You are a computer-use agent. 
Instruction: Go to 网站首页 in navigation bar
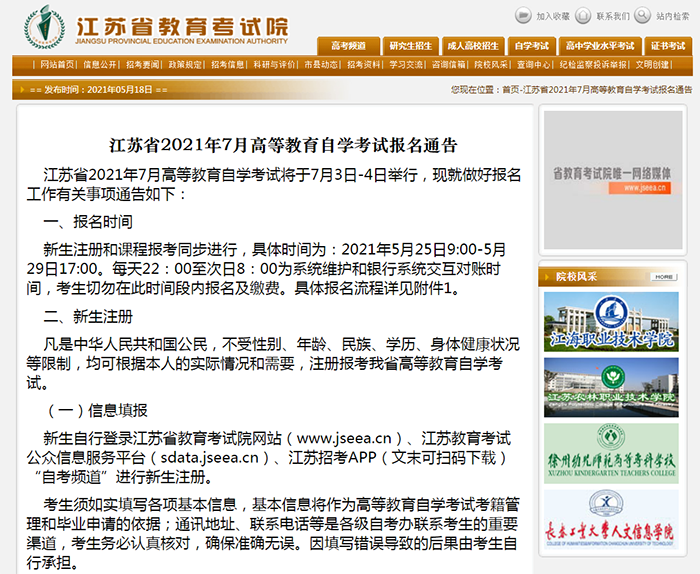point(57,65)
